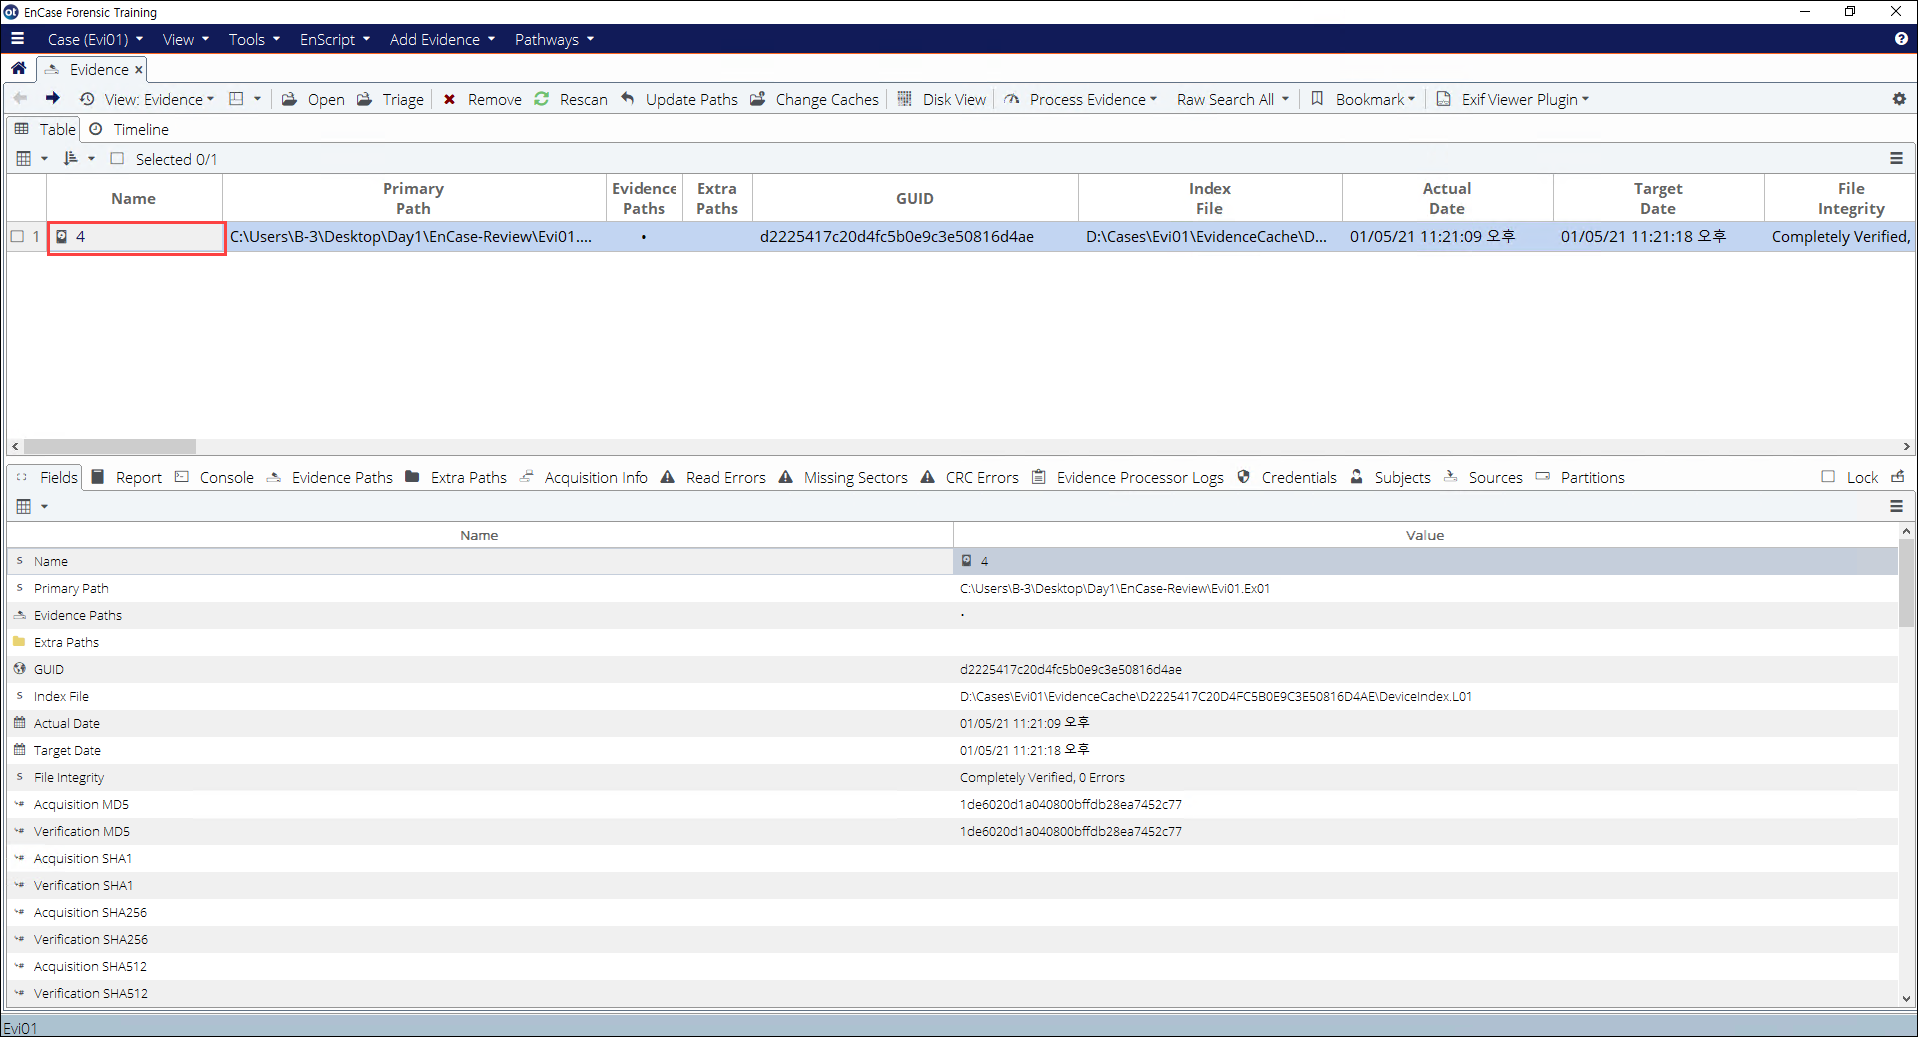The height and width of the screenshot is (1037, 1918).
Task: Enable the Lock checkbox
Action: point(1828,477)
